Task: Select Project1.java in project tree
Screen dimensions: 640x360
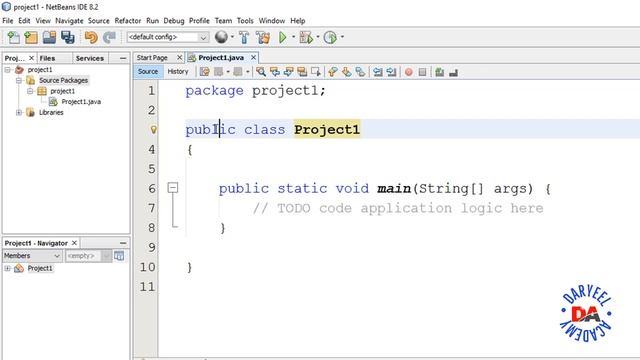Action: pyautogui.click(x=81, y=102)
